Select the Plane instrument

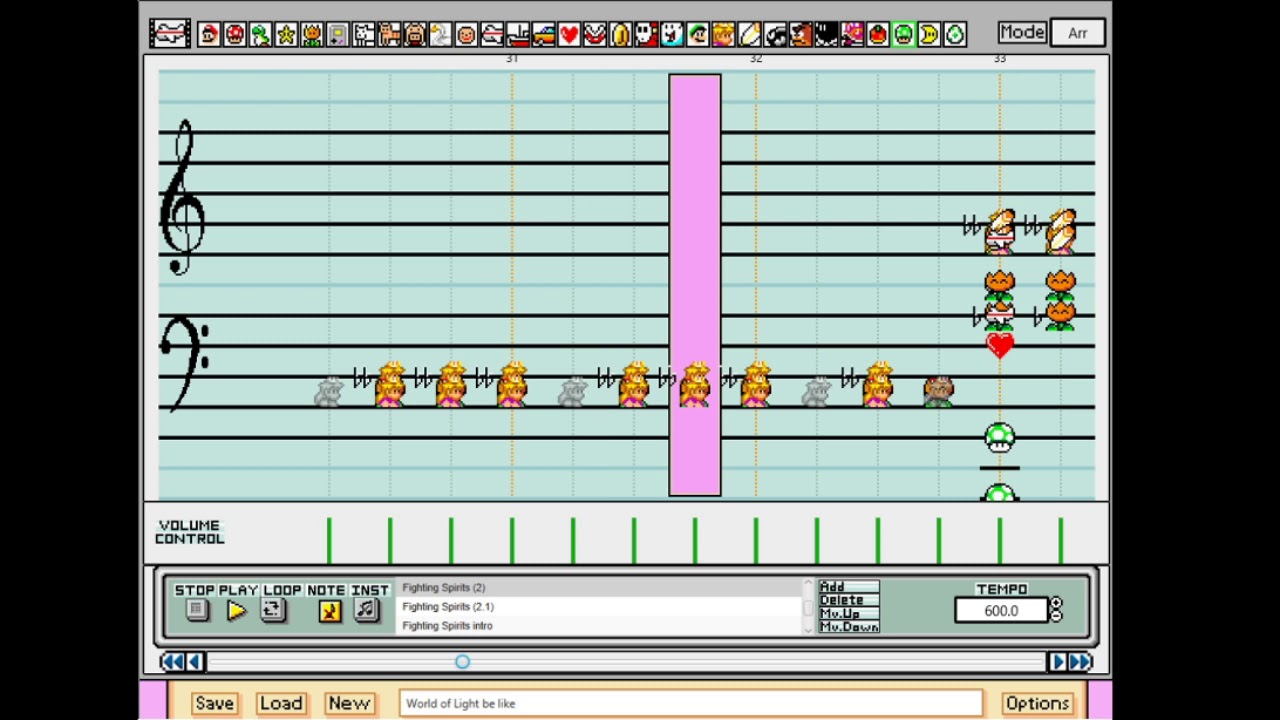tap(492, 35)
